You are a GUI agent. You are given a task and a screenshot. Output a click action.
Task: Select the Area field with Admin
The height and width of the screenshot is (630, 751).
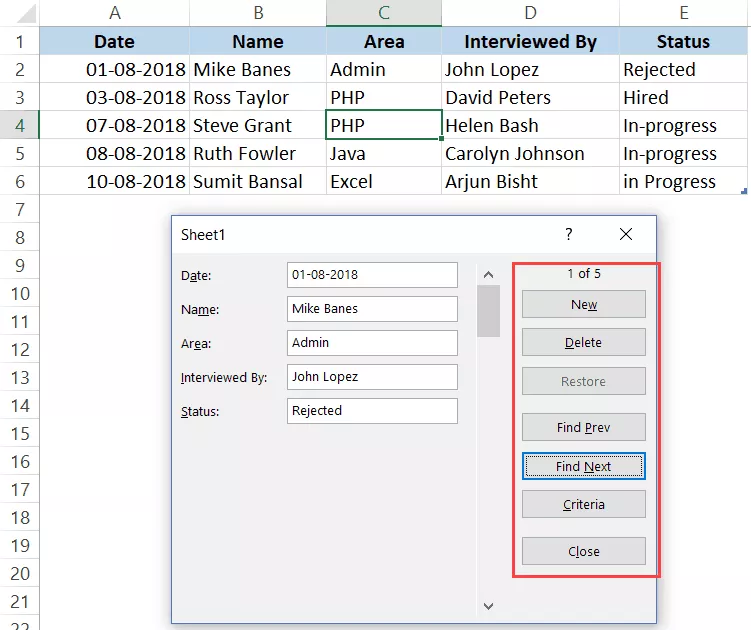click(371, 343)
